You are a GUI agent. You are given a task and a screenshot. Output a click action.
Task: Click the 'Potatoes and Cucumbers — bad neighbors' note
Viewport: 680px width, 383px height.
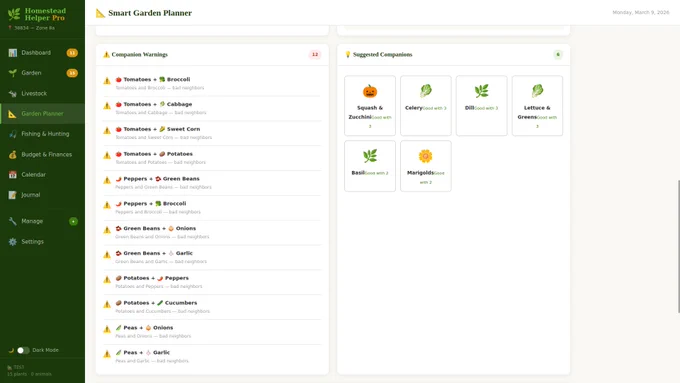tap(163, 311)
